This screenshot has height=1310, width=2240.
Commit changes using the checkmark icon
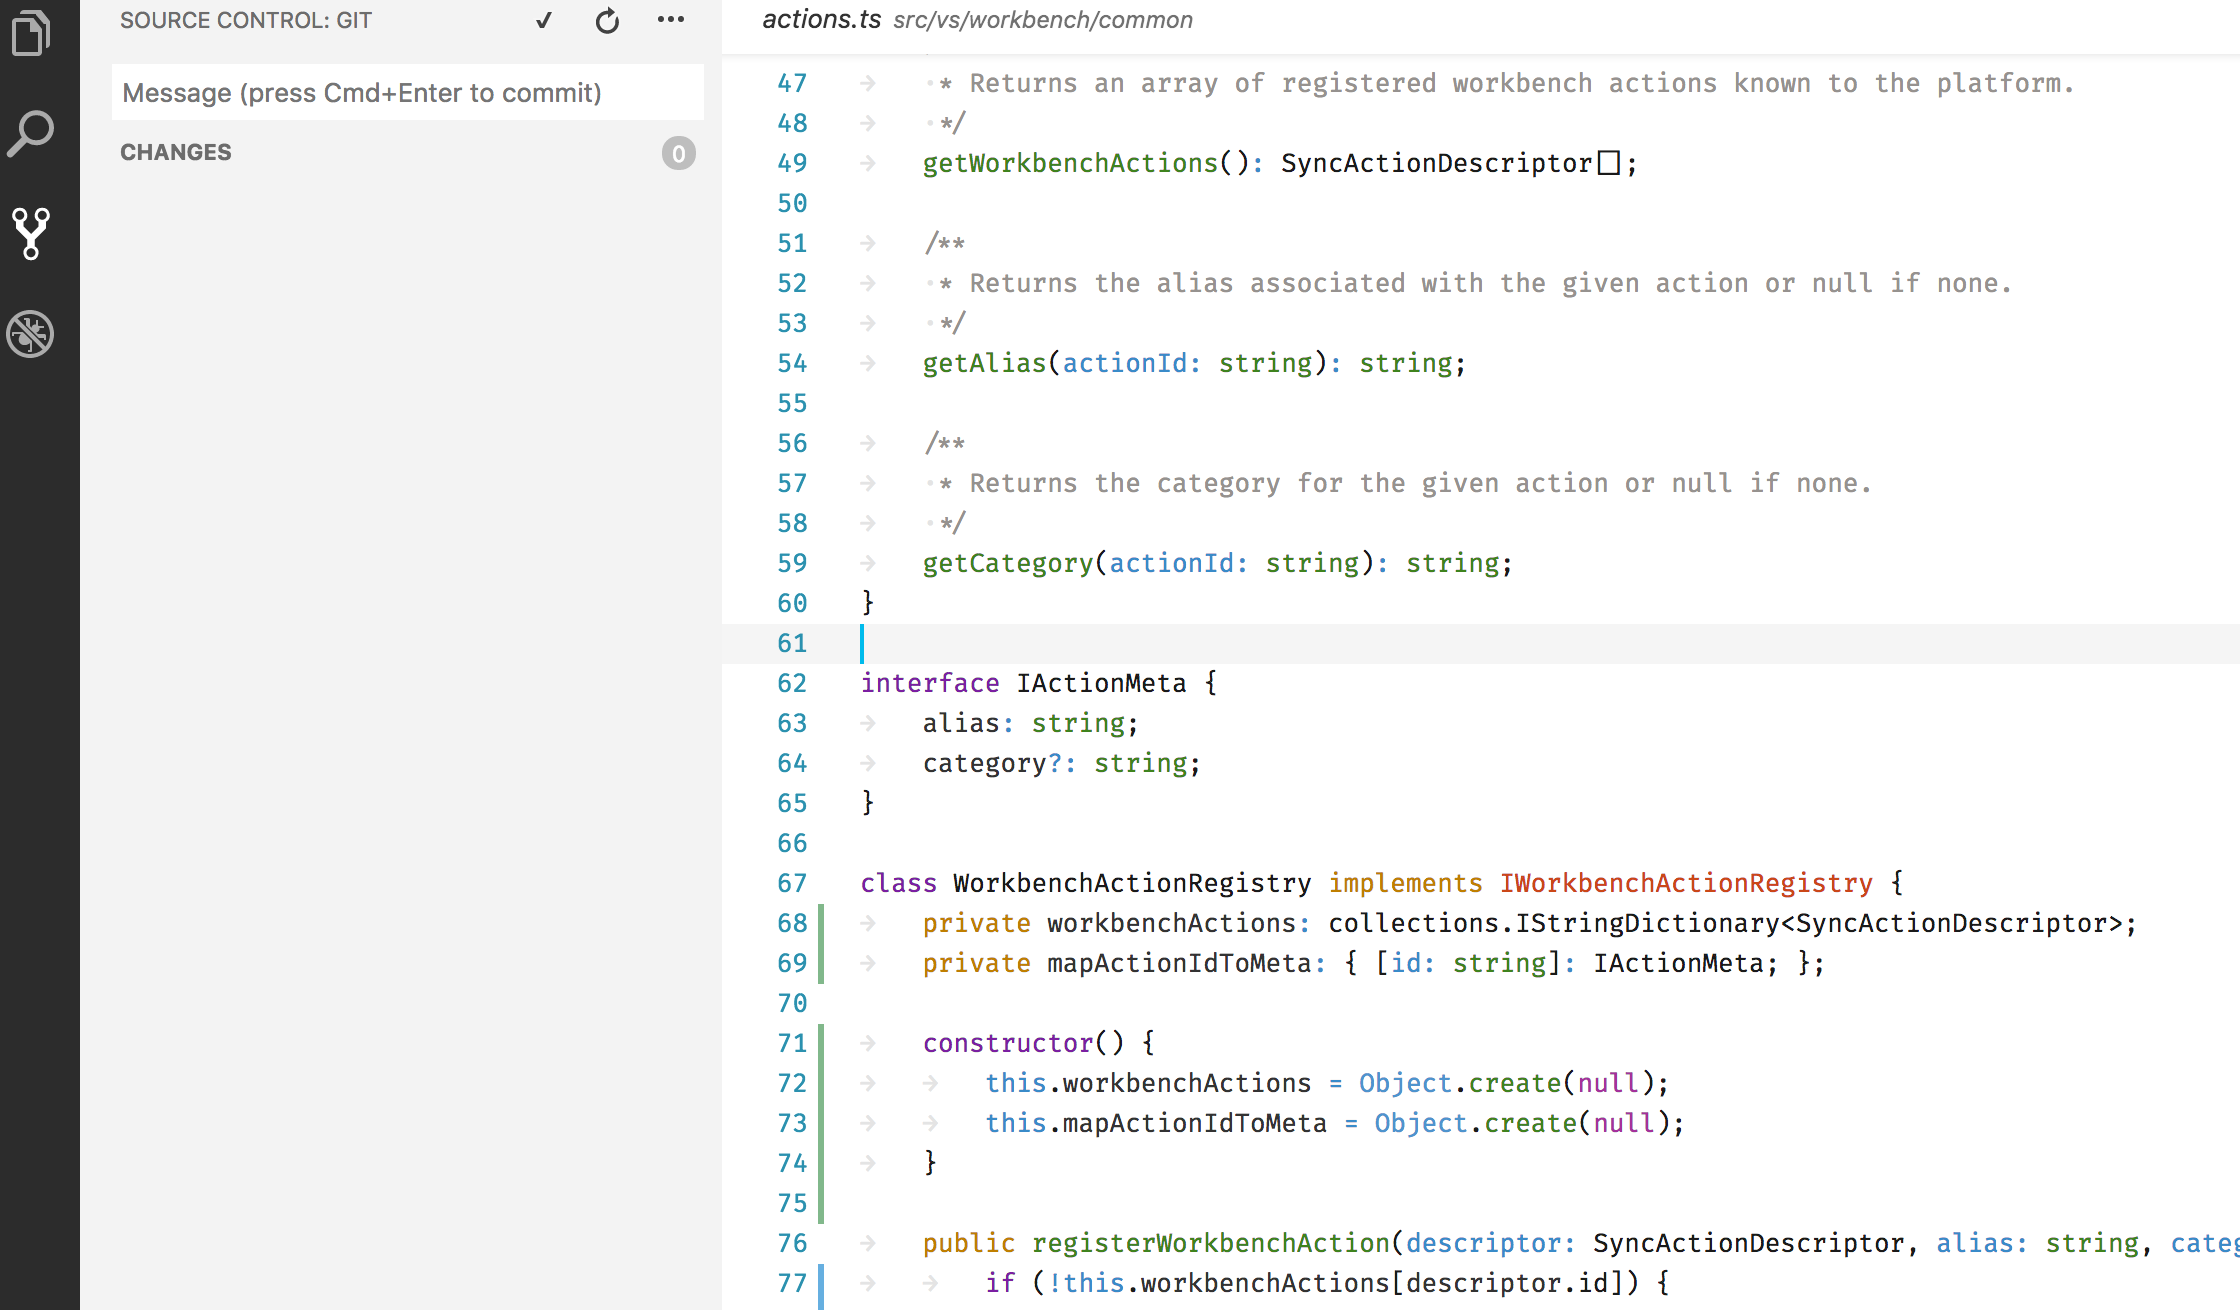click(x=543, y=20)
